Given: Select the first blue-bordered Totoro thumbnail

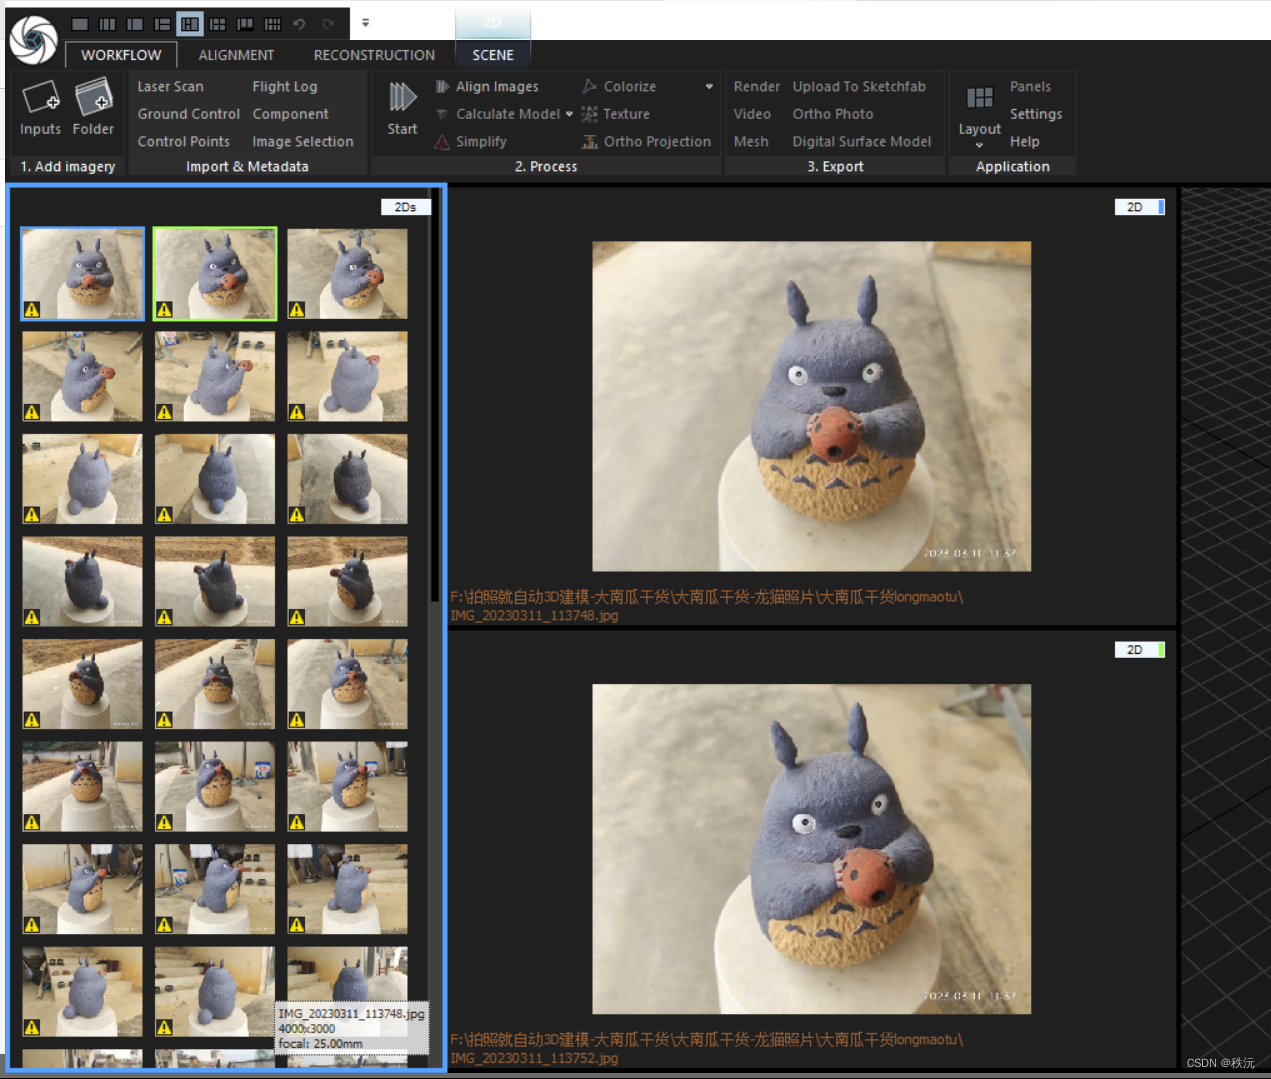Looking at the screenshot, I should tap(83, 274).
